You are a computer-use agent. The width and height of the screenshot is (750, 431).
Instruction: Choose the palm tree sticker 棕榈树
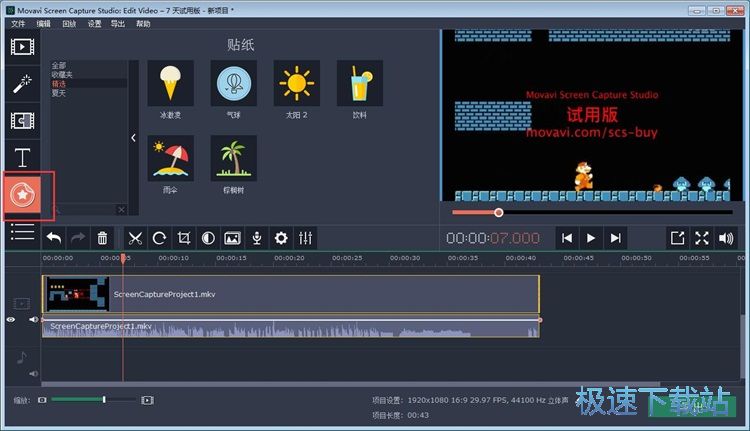(x=233, y=158)
